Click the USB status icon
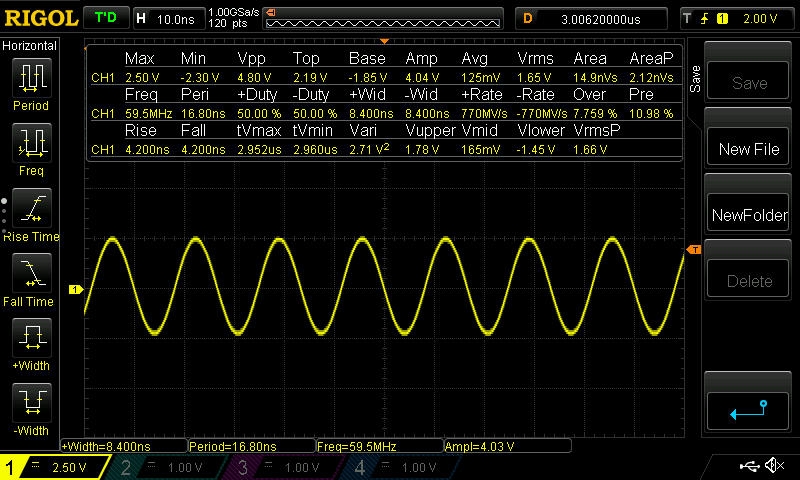This screenshot has width=800, height=480. tap(752, 466)
